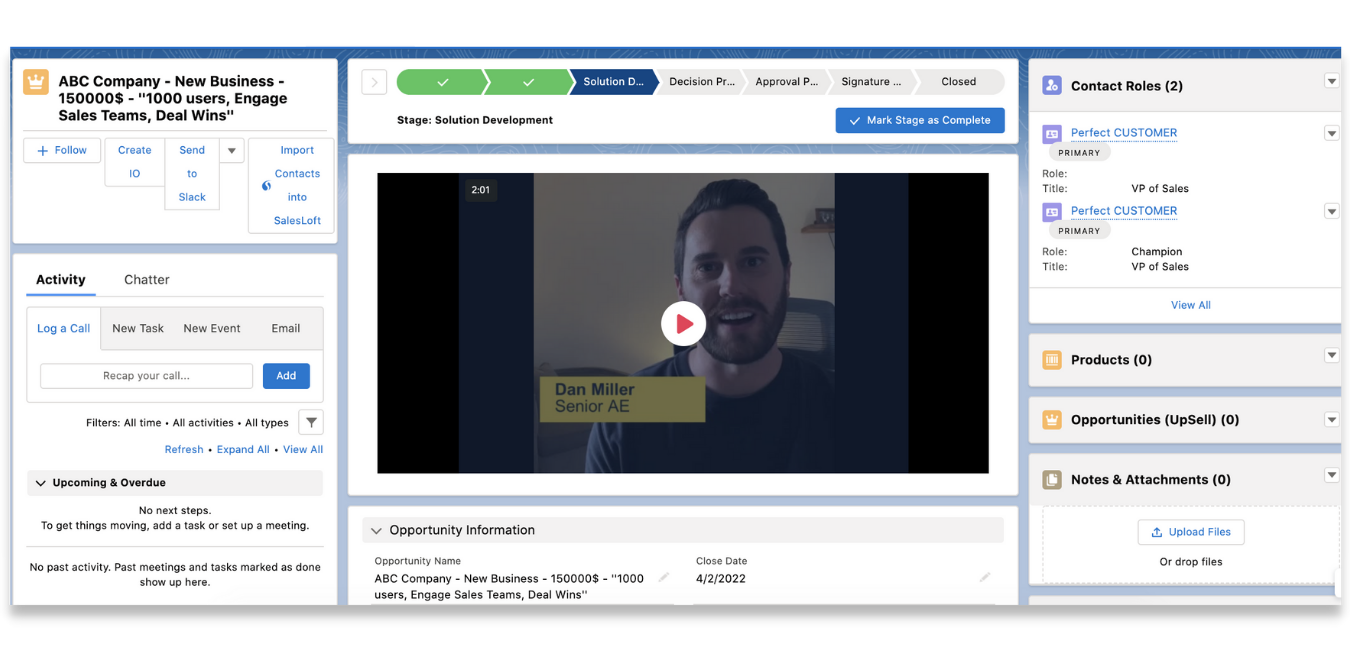The image size is (1350, 650).
Task: Switch to the Chatter tab
Action: 146,279
